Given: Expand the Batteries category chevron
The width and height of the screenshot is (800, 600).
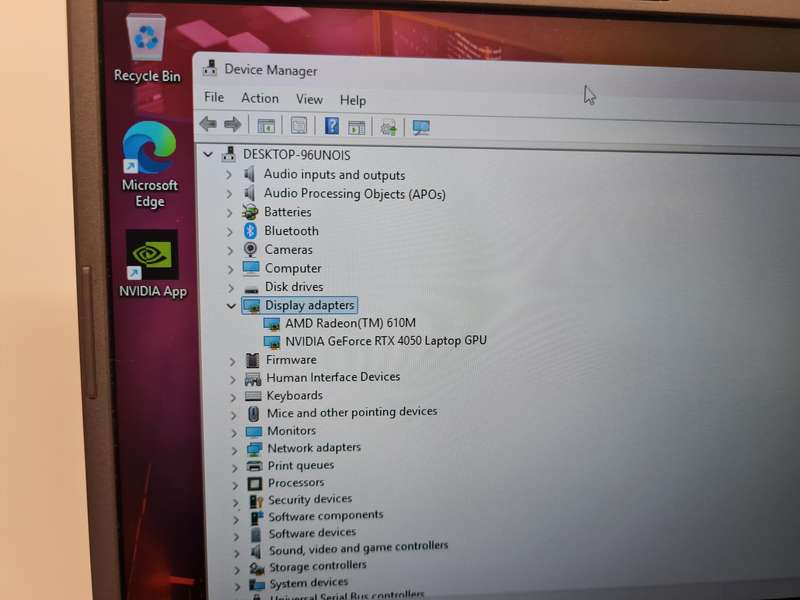Looking at the screenshot, I should (230, 213).
